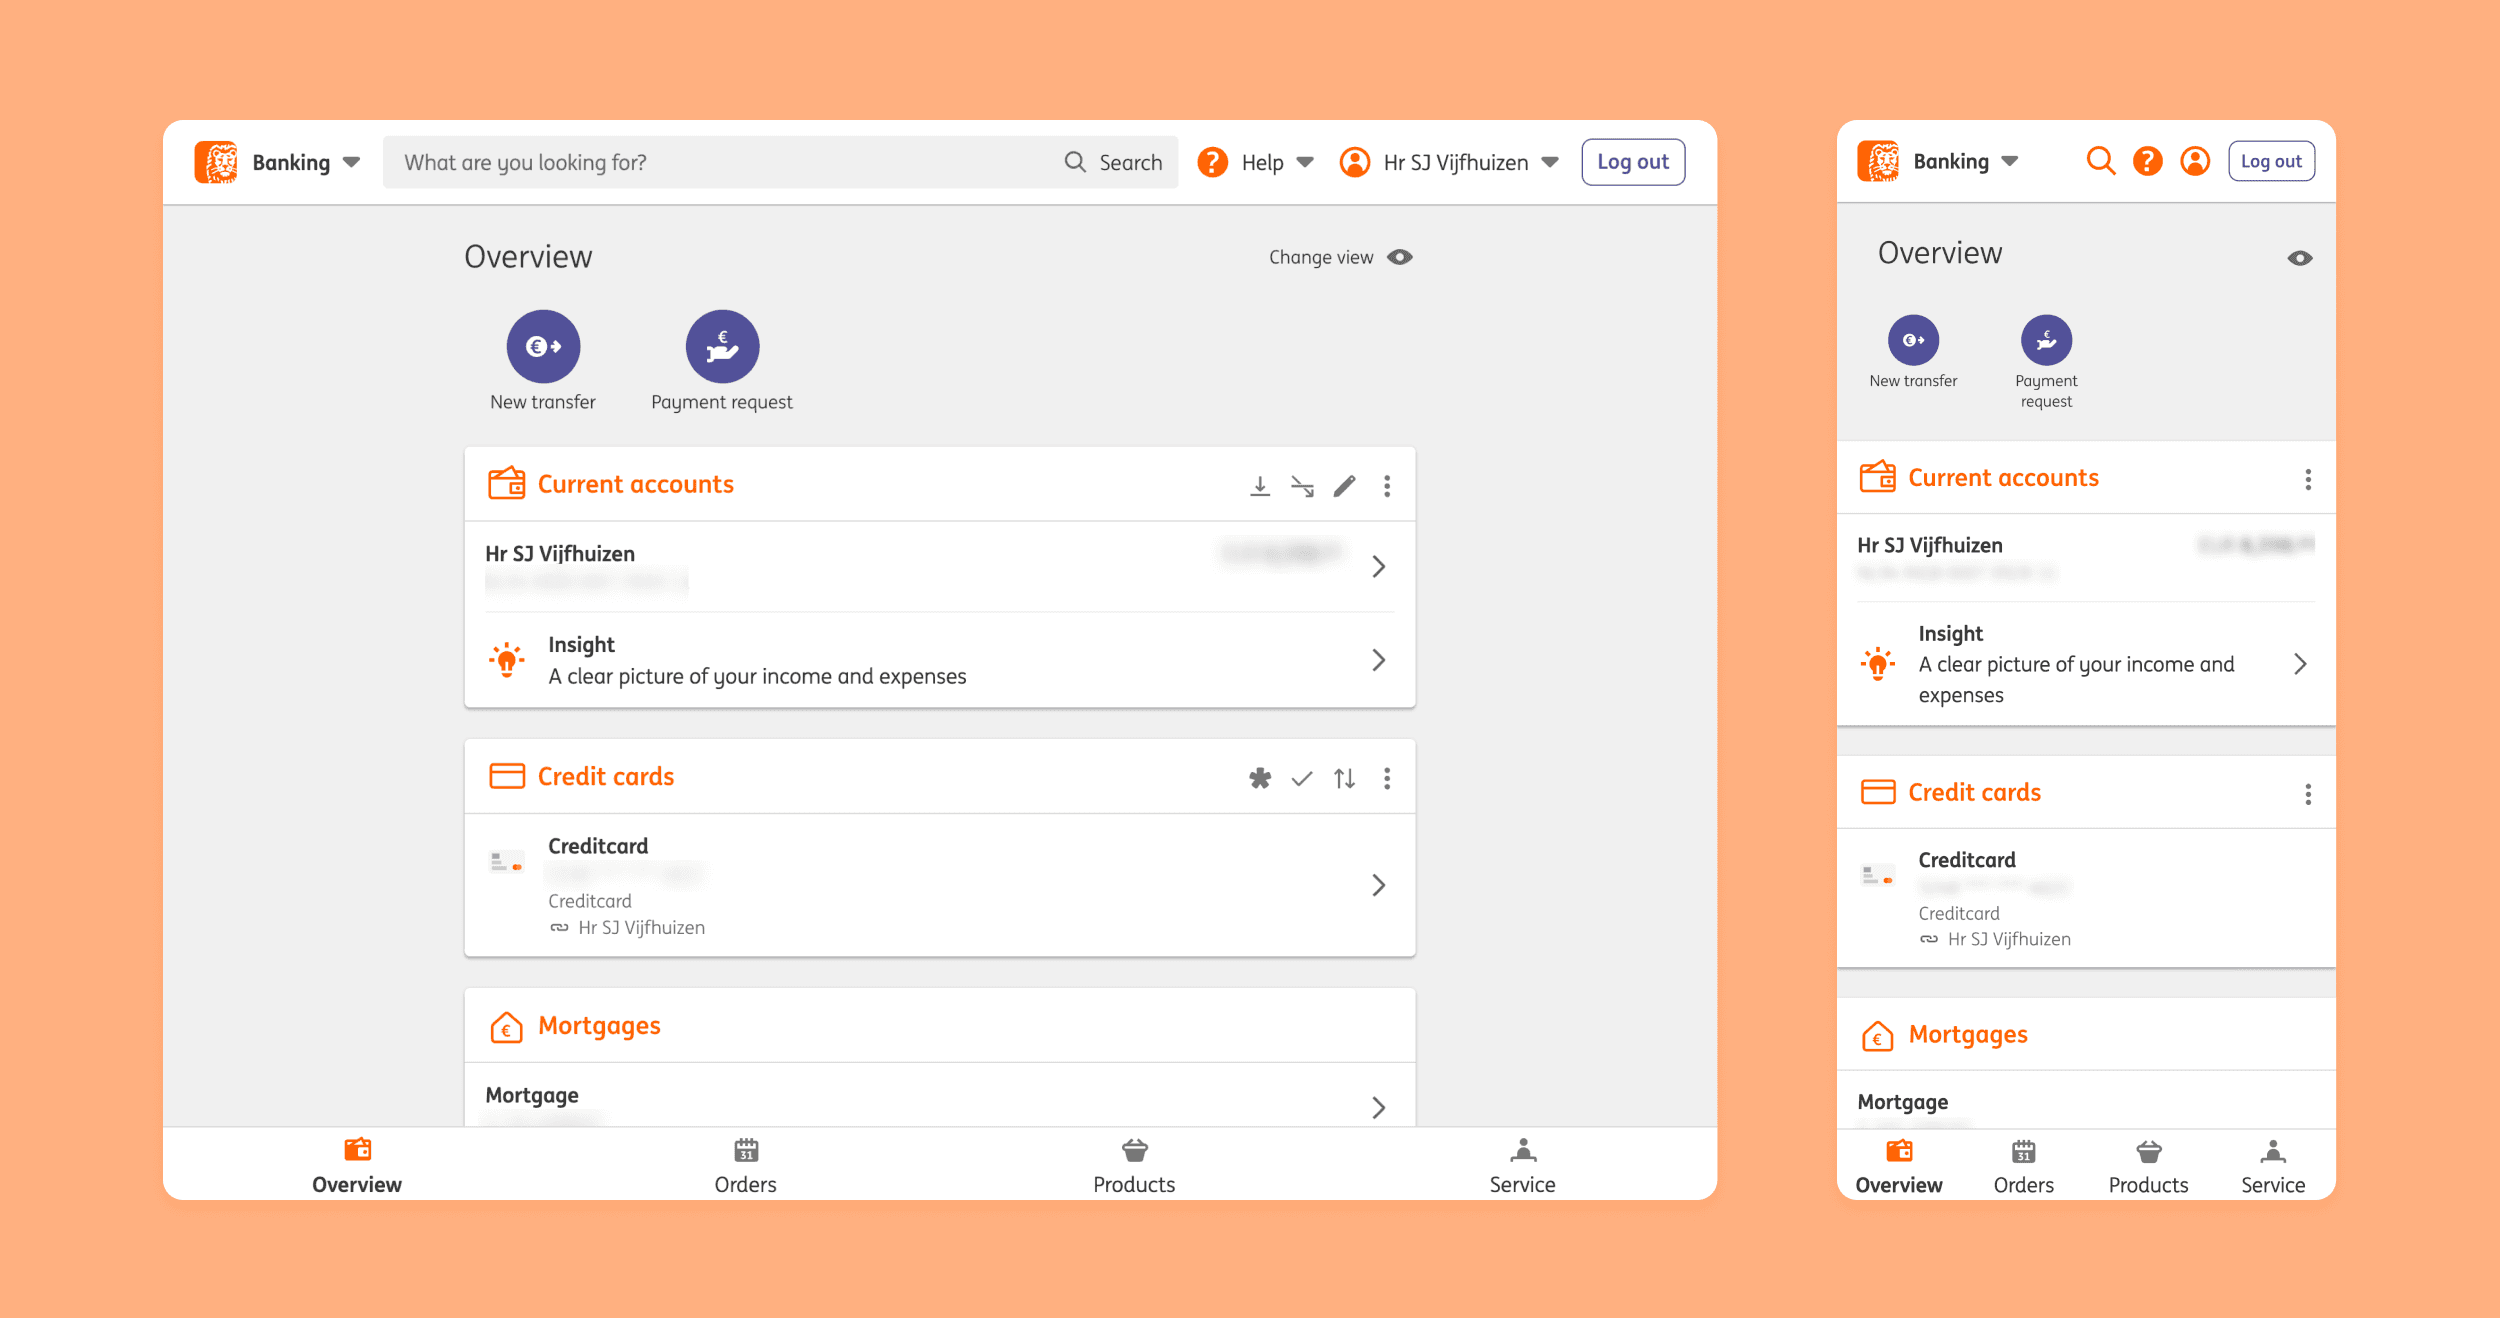Click up-down sort arrows in Credit cards

1345,778
